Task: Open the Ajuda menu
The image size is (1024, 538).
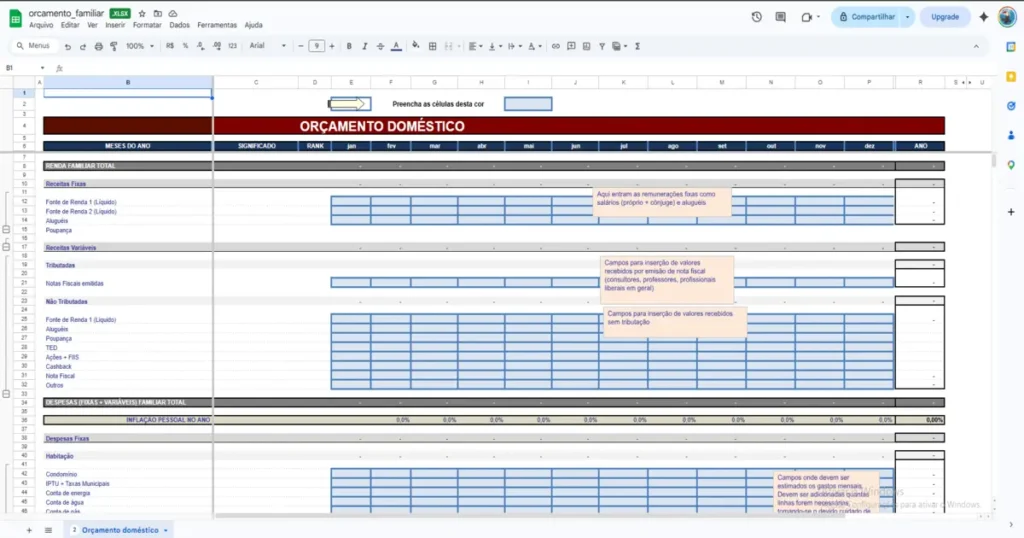Action: click(253, 25)
